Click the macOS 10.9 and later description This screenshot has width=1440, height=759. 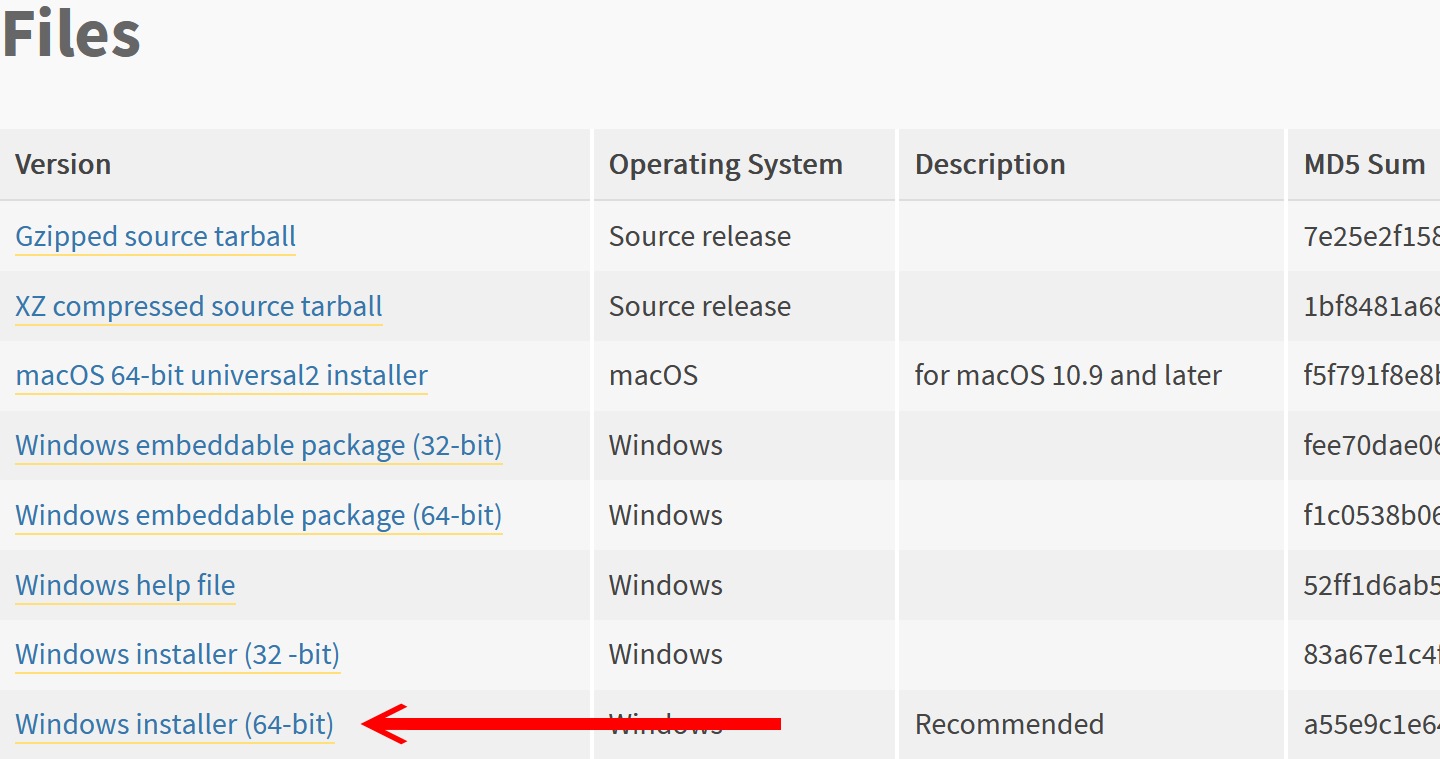(x=1067, y=375)
